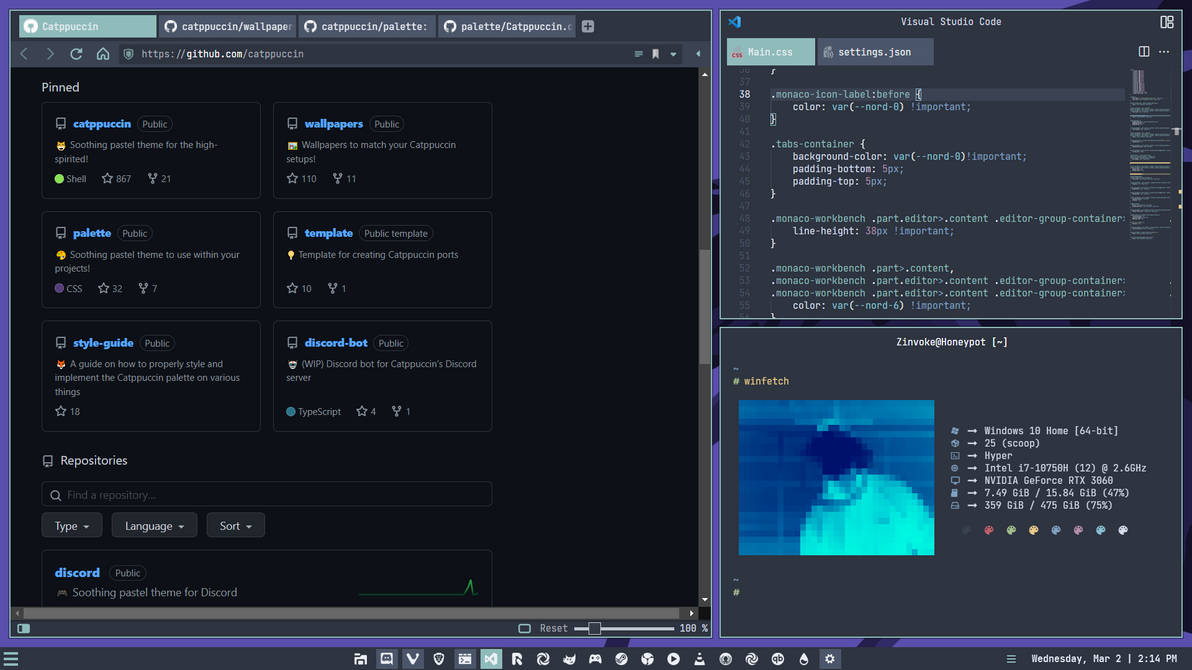
Task: Launch Steam from the taskbar
Action: tap(621, 659)
